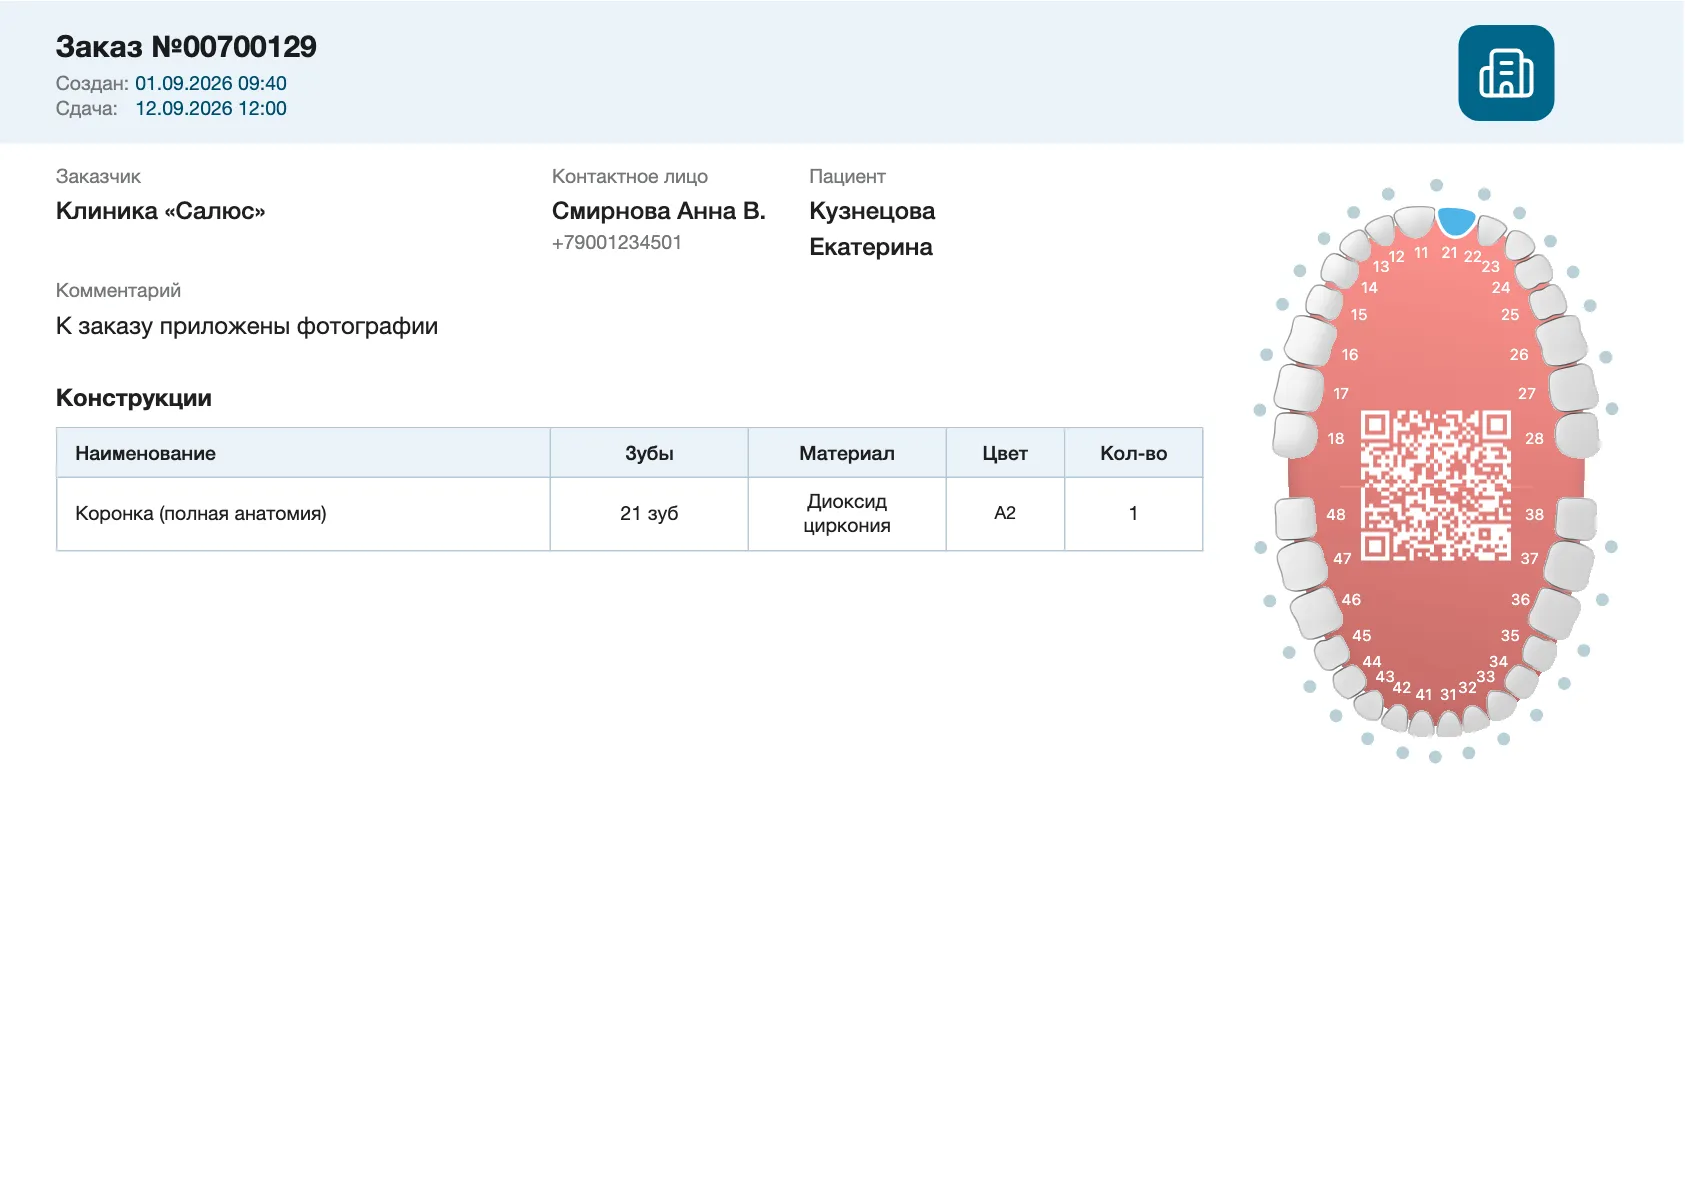
Task: Click tooth number 41 label
Action: (x=1424, y=695)
